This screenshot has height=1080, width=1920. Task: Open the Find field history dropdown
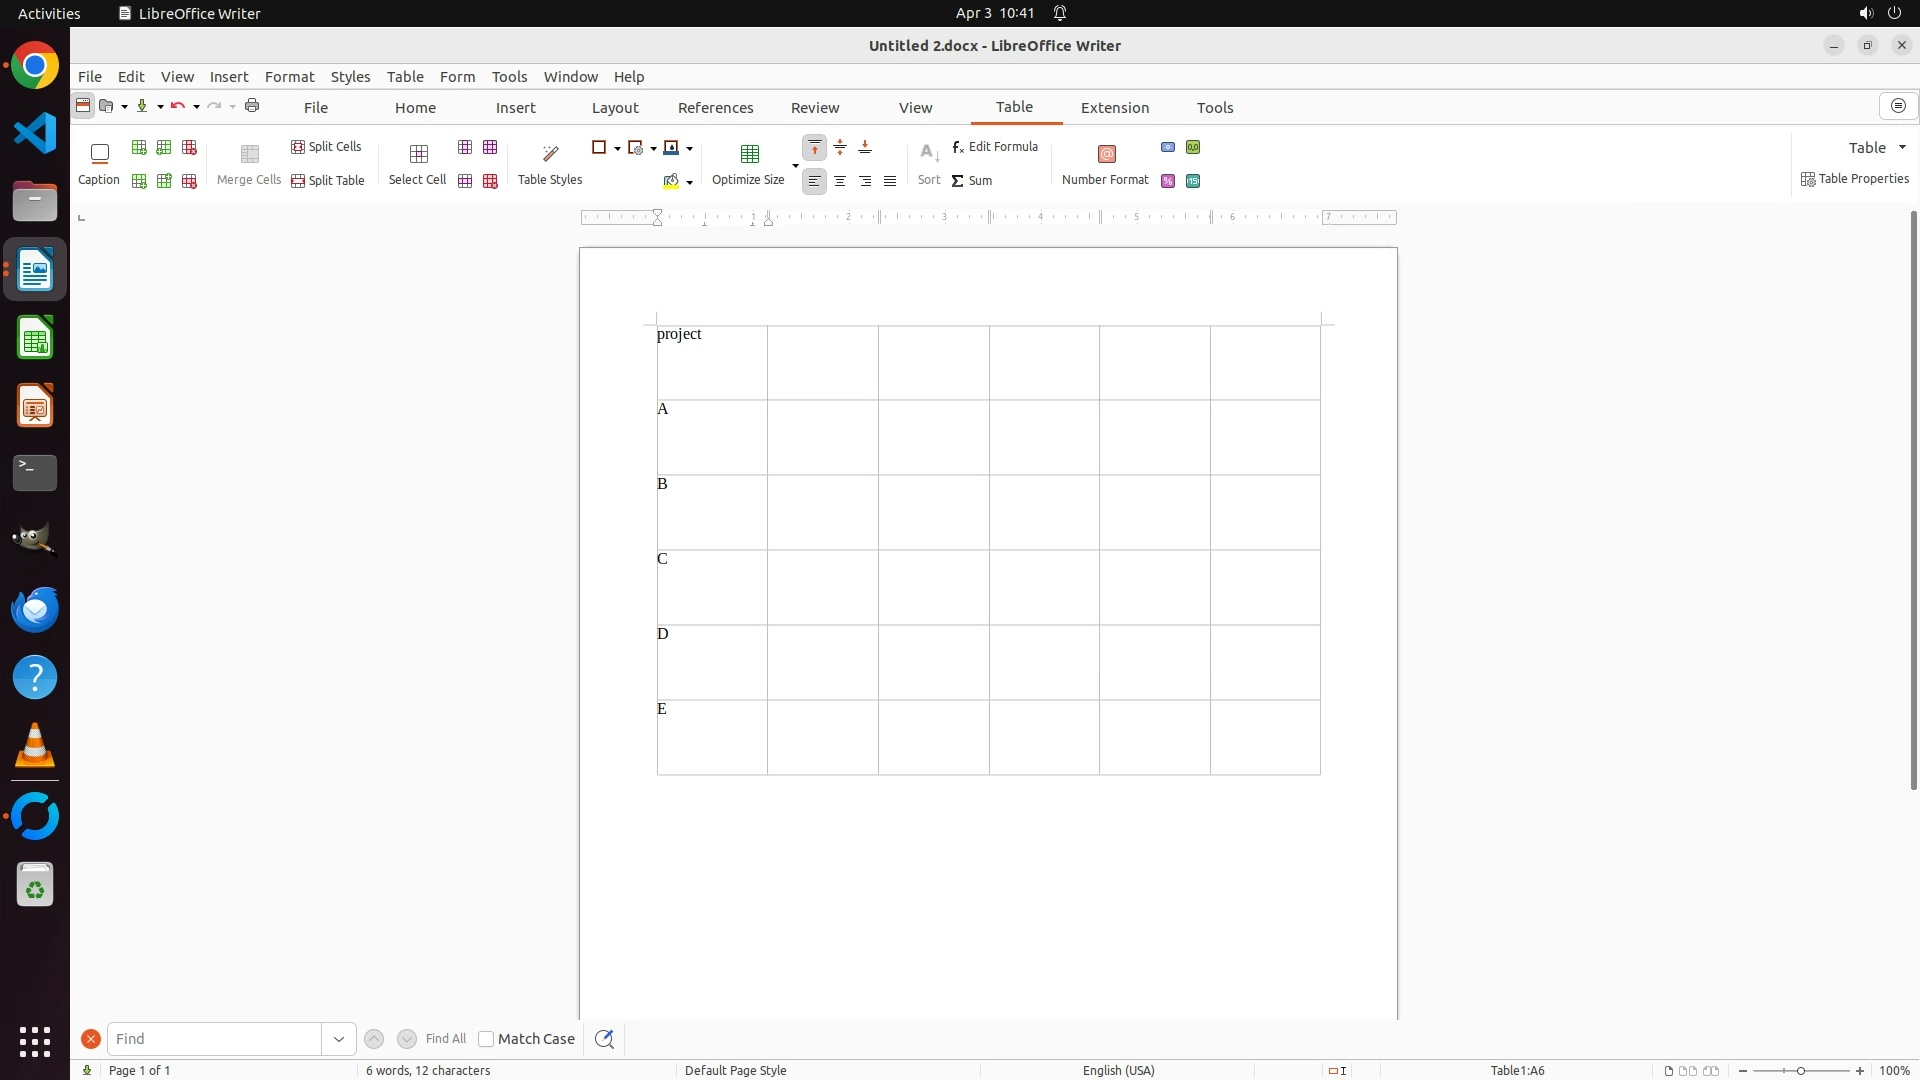click(339, 1039)
